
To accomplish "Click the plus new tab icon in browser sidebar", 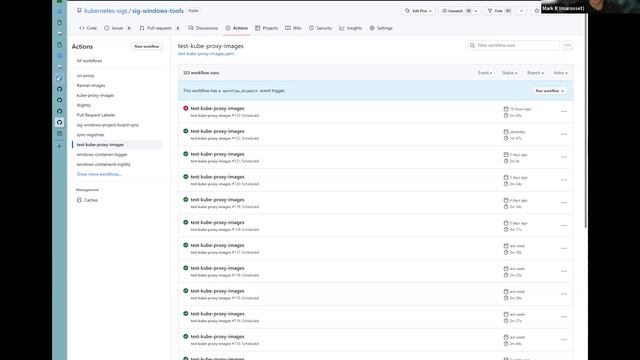I will coord(60,146).
